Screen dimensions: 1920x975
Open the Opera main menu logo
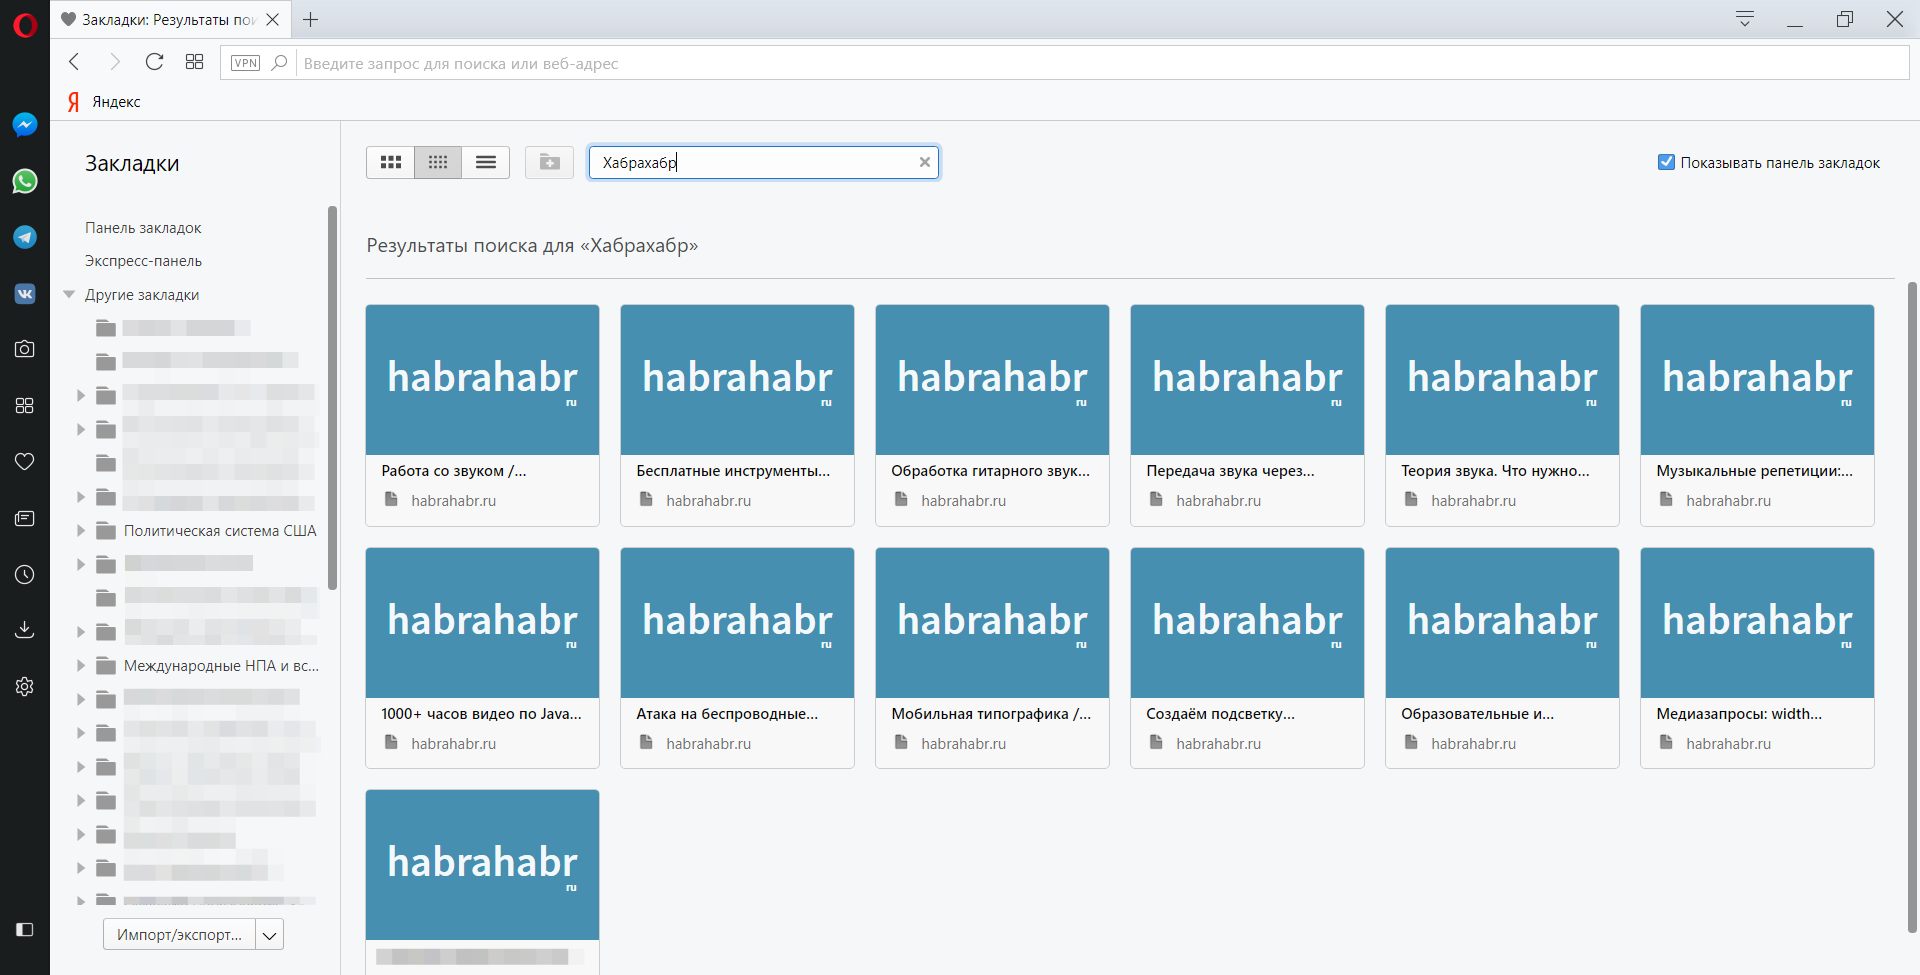click(x=25, y=25)
